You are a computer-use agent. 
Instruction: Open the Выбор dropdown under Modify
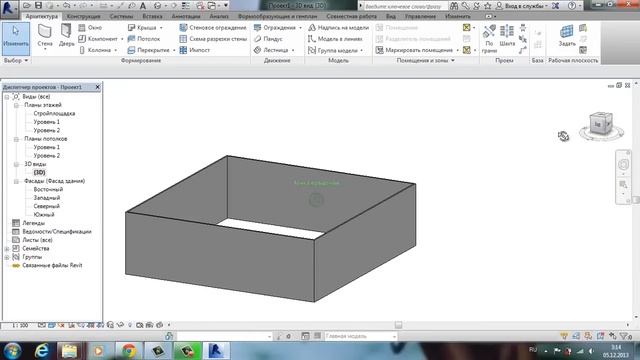tap(16, 60)
